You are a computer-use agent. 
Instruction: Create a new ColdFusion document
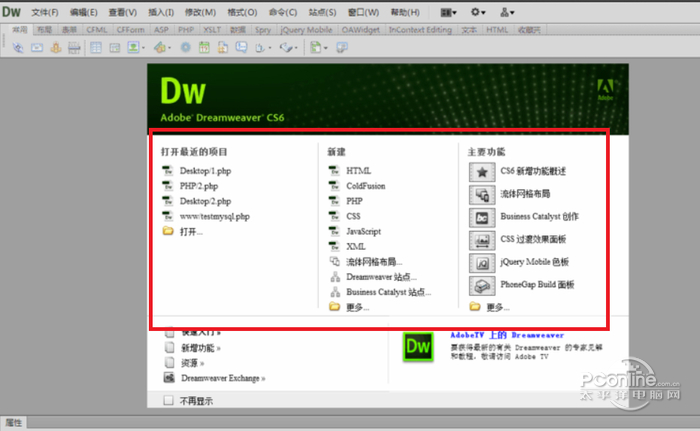coord(366,186)
